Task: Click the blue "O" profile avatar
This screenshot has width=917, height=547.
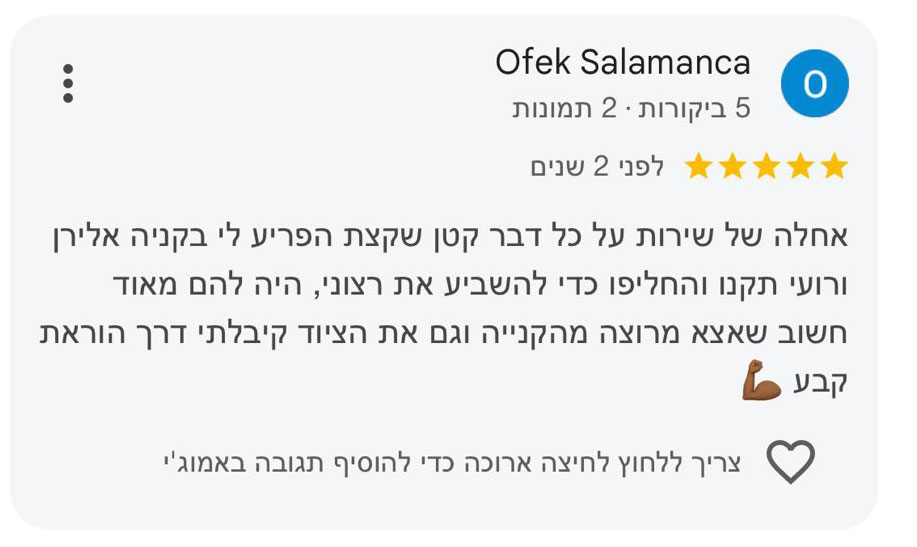Action: click(815, 83)
